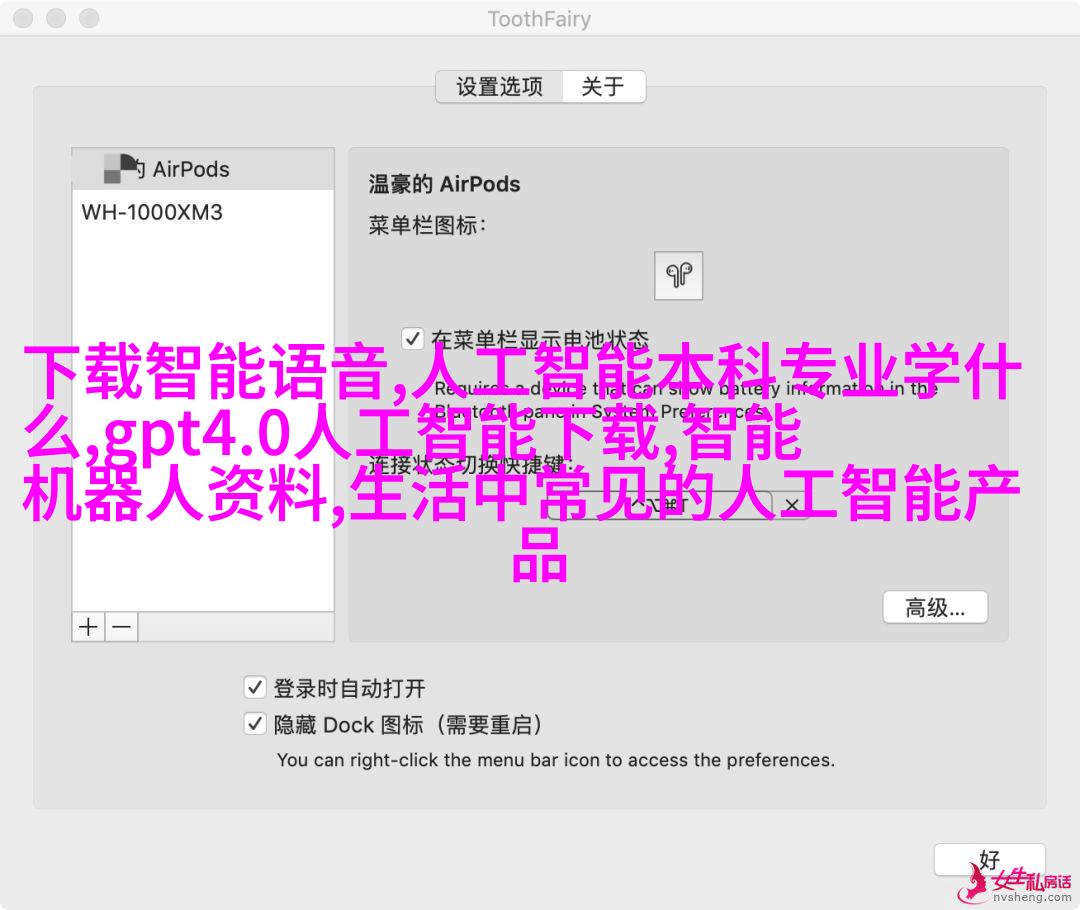The height and width of the screenshot is (910, 1080).
Task: Open the 关于 tab
Action: pyautogui.click(x=604, y=87)
